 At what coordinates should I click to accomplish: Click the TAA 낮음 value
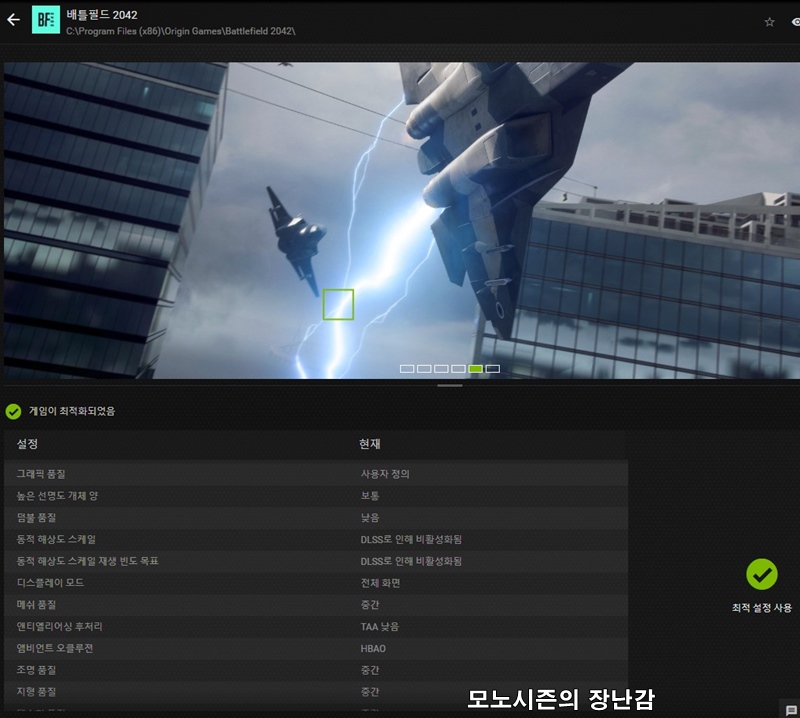(380, 627)
